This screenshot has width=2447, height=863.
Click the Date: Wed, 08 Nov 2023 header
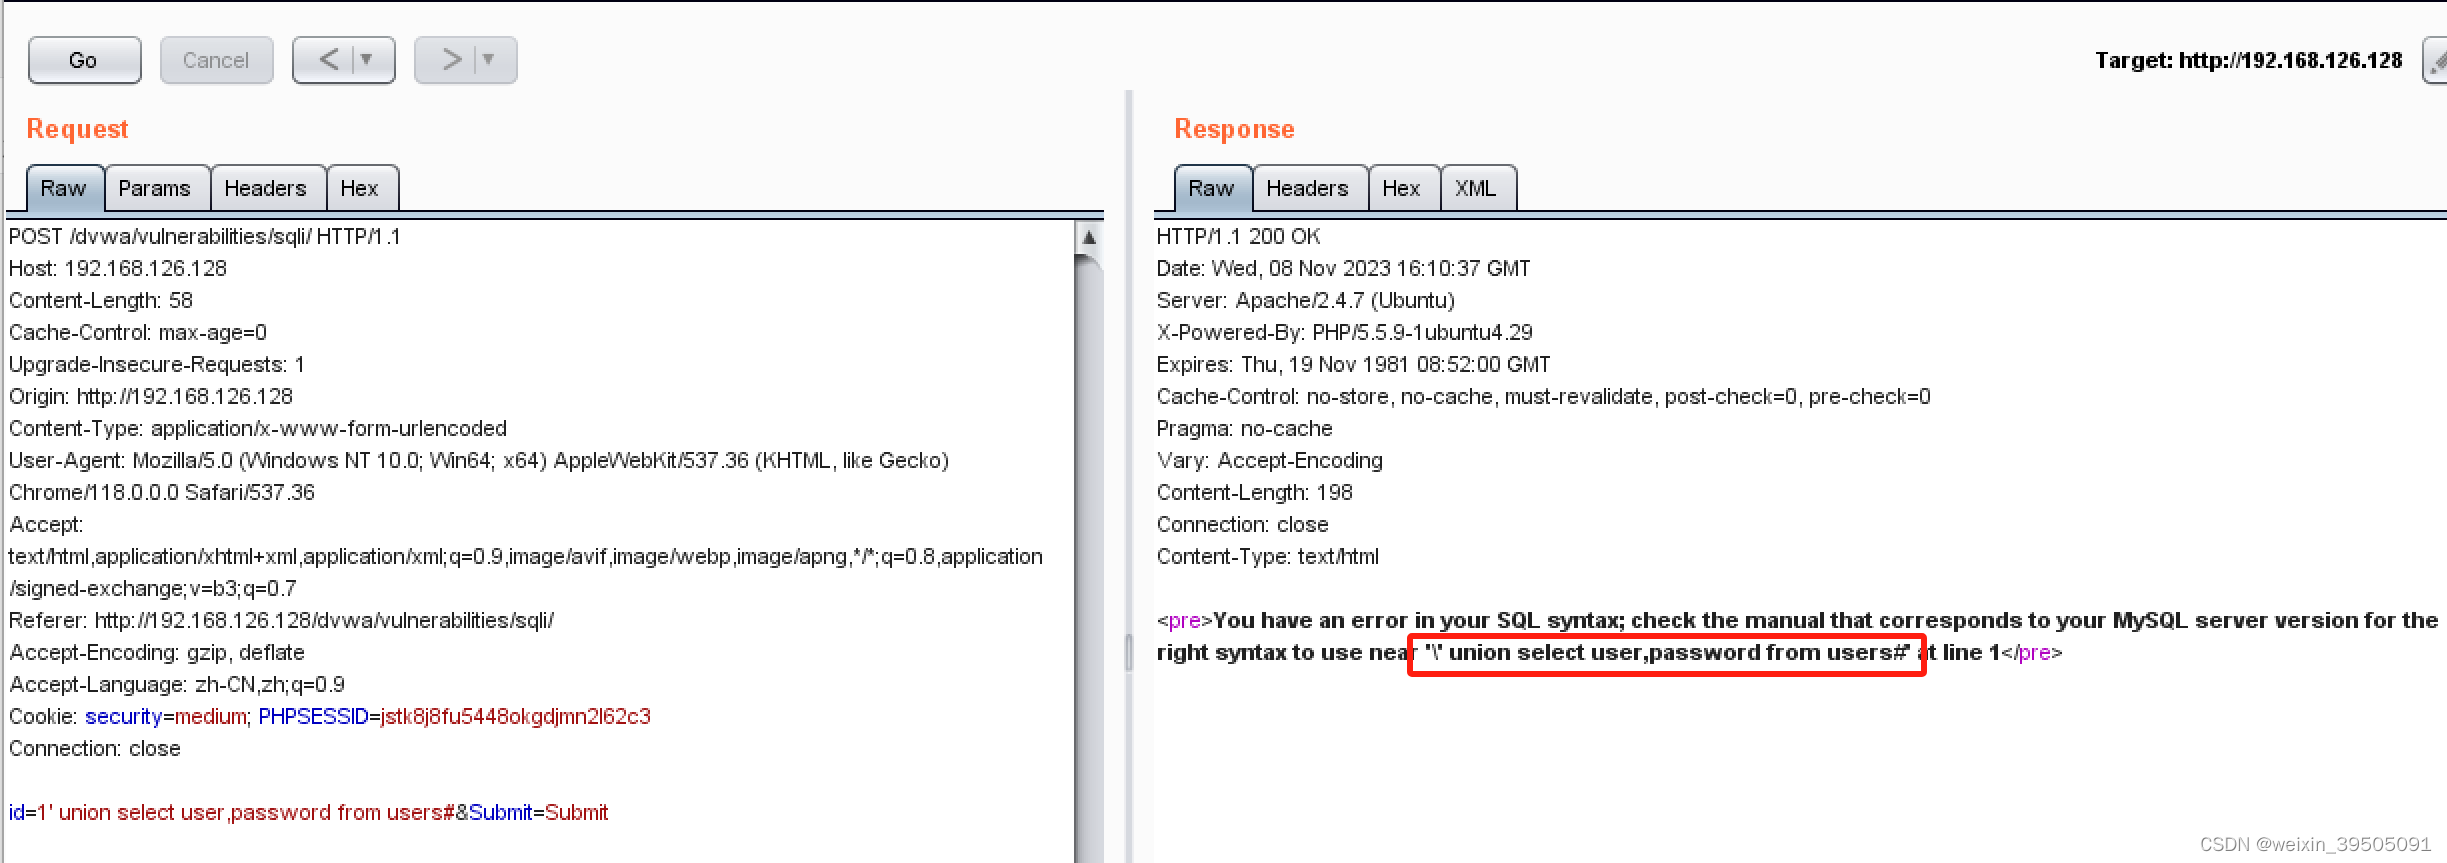[x=1343, y=268]
